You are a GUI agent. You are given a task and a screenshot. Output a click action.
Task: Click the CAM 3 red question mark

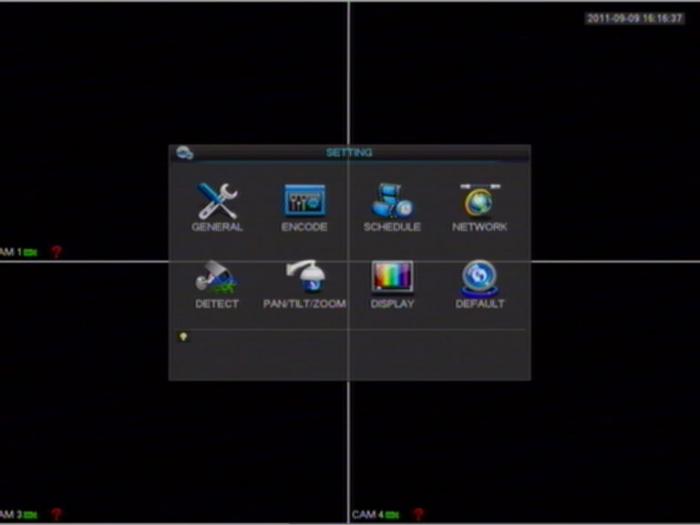coord(56,515)
